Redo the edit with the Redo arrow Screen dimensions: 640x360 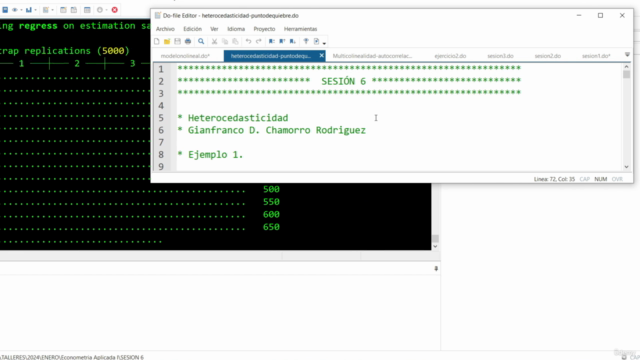pyautogui.click(x=259, y=41)
